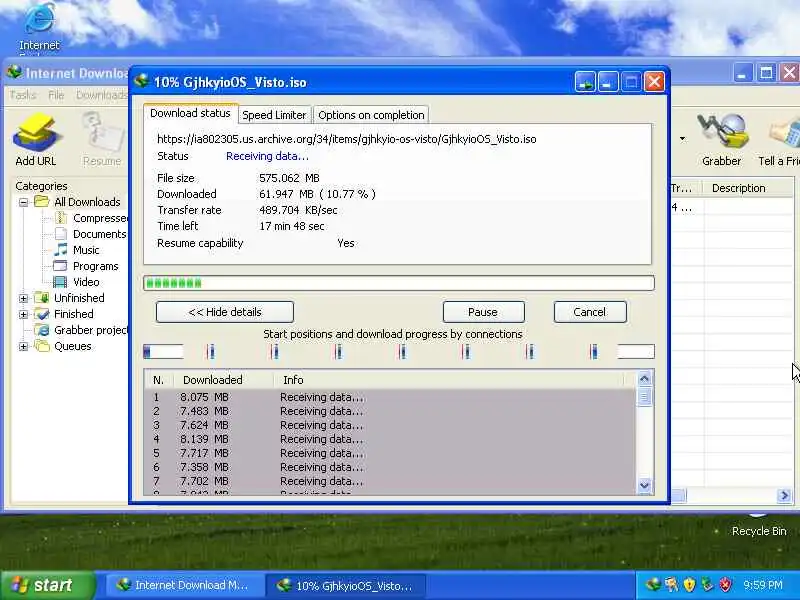Expand the Finished tree node
Viewport: 800px width, 600px height.
click(x=23, y=314)
